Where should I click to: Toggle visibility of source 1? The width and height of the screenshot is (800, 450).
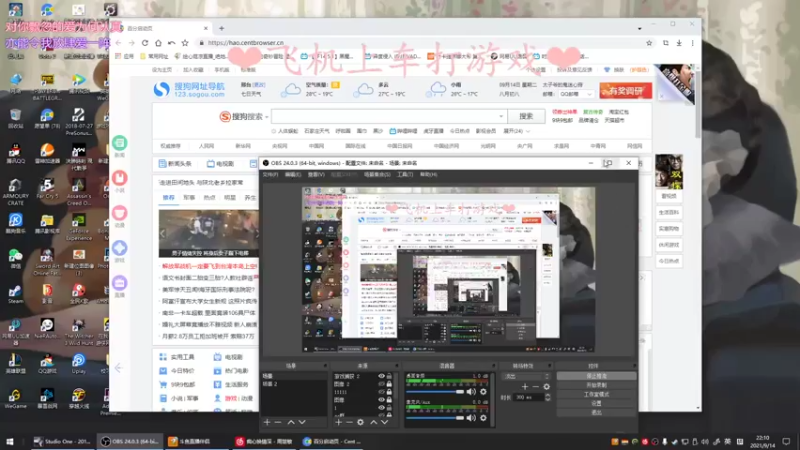coord(381,408)
